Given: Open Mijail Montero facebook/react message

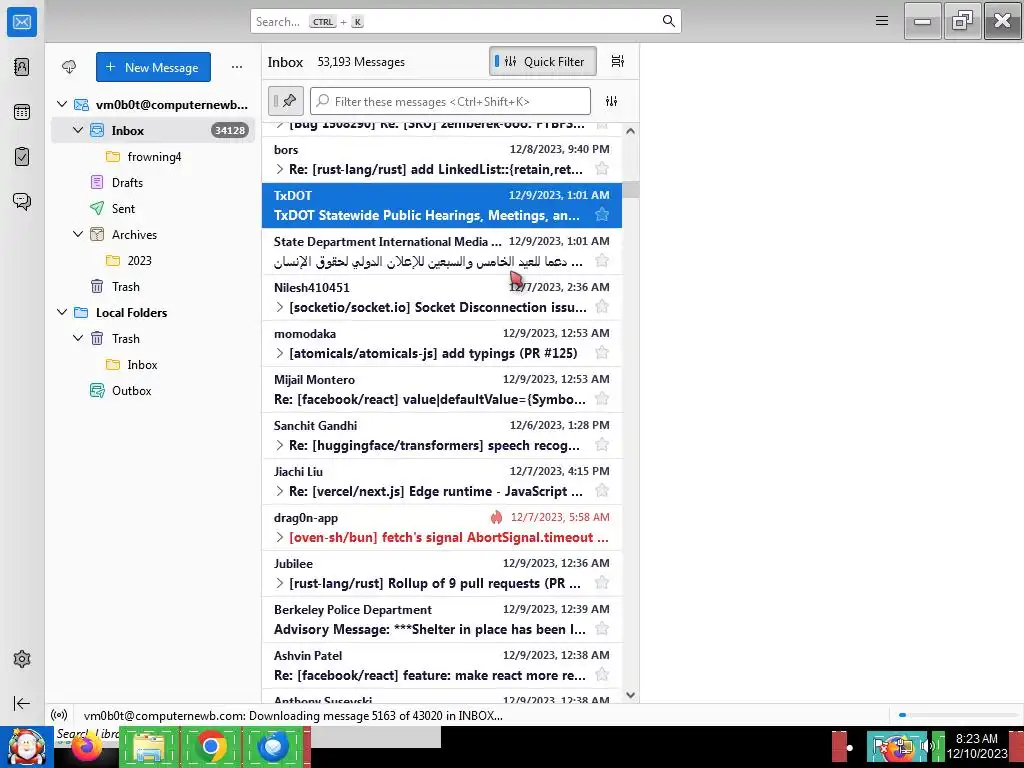Looking at the screenshot, I should tap(441, 389).
